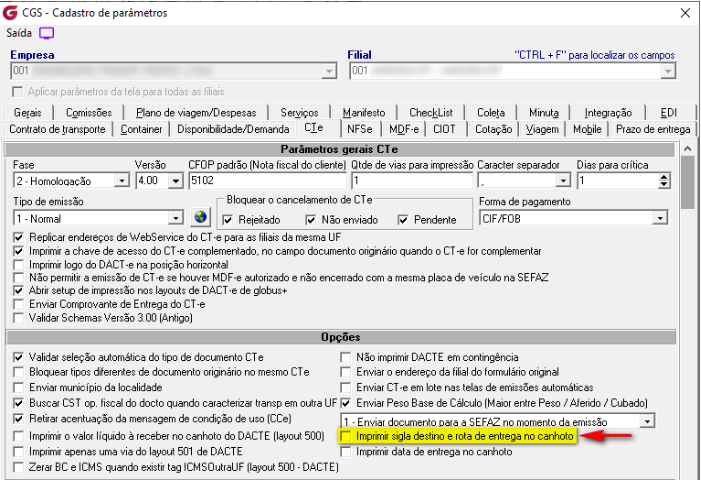Click the Saída menu item

19,33
